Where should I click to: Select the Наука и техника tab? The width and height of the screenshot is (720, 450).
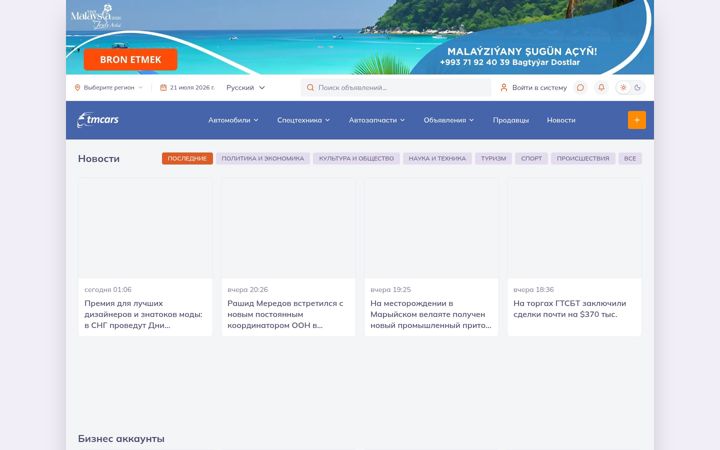tap(437, 158)
